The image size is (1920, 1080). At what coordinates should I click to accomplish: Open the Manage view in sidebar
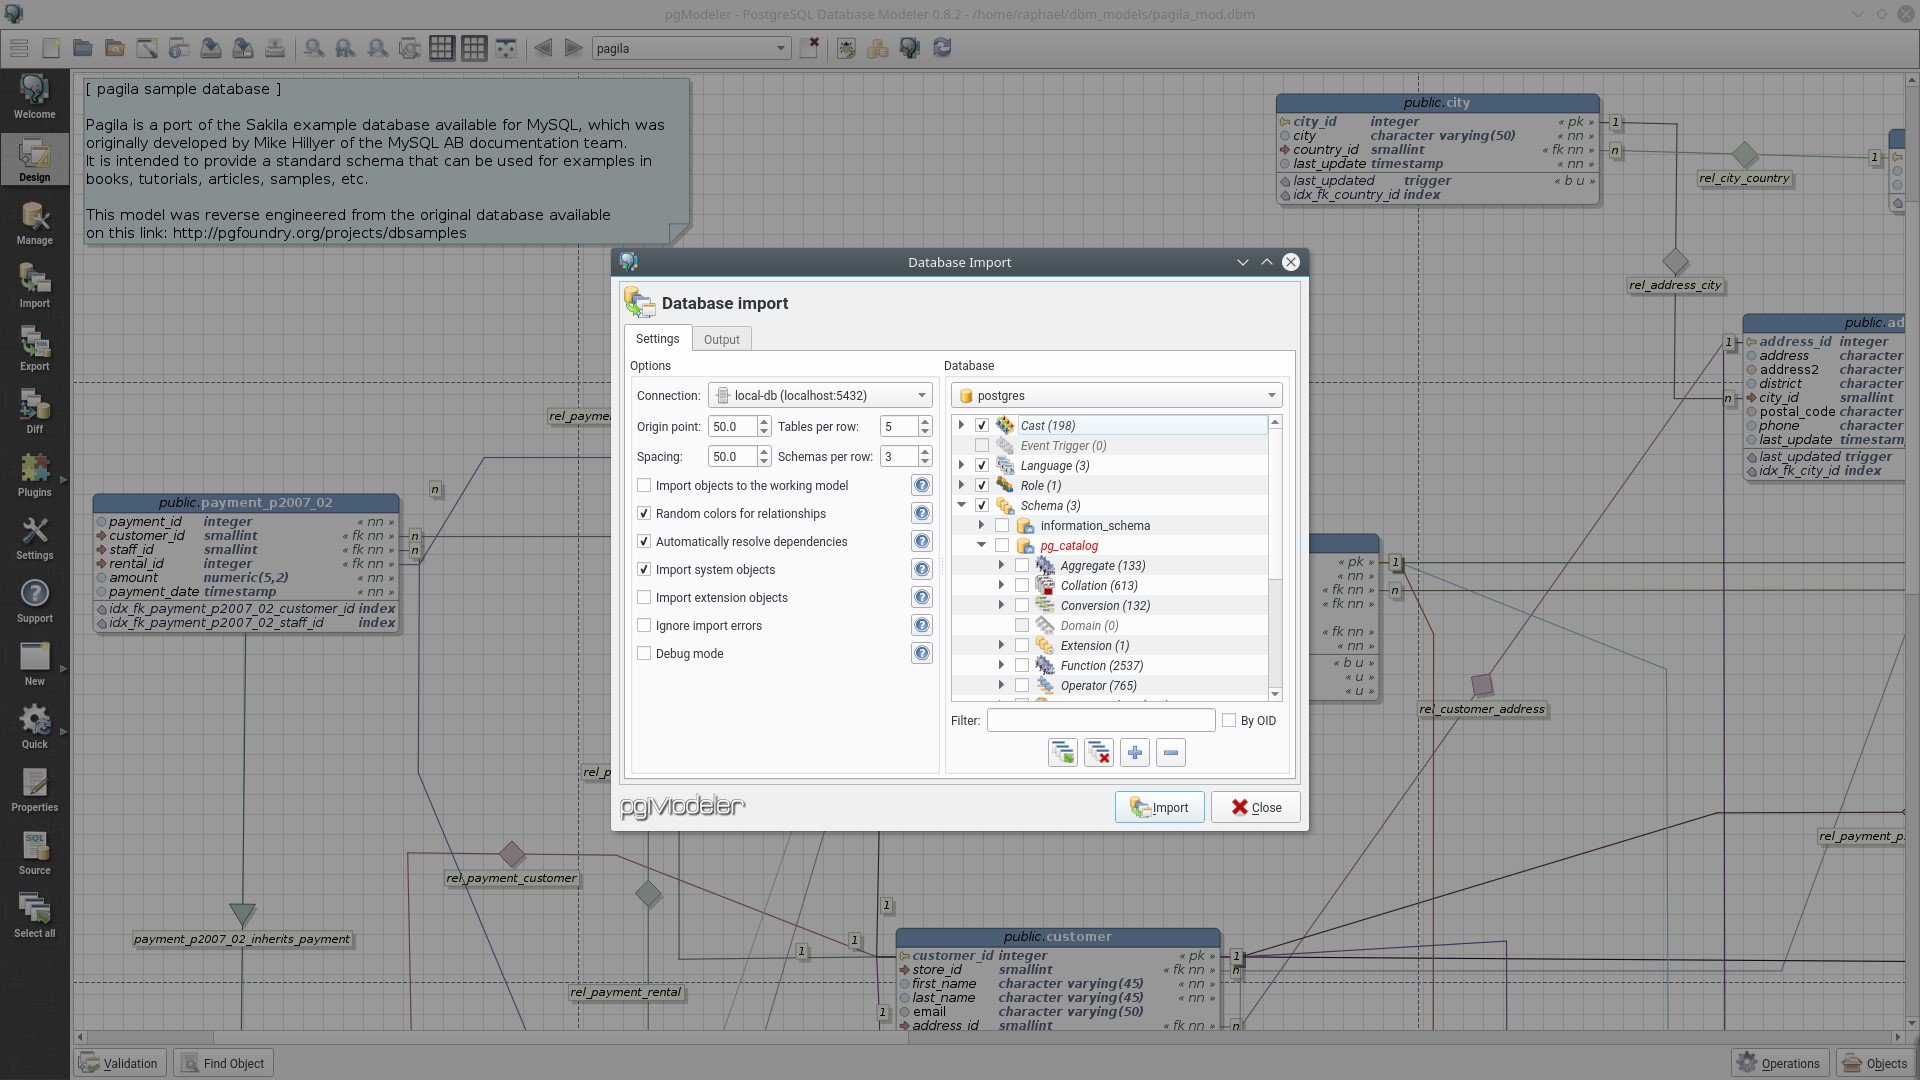click(x=34, y=223)
